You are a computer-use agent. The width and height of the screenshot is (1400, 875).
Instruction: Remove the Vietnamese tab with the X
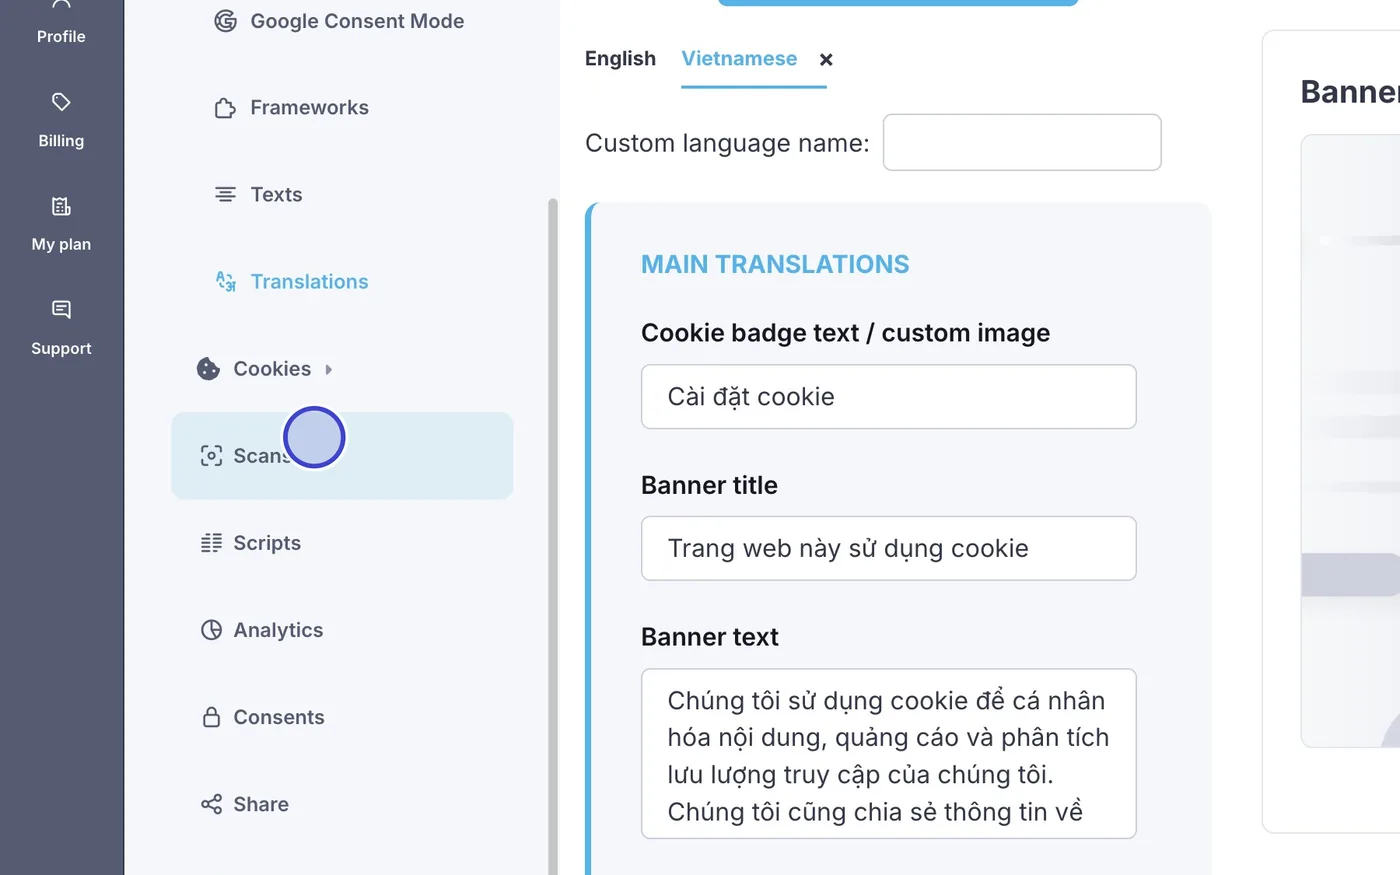click(x=826, y=60)
